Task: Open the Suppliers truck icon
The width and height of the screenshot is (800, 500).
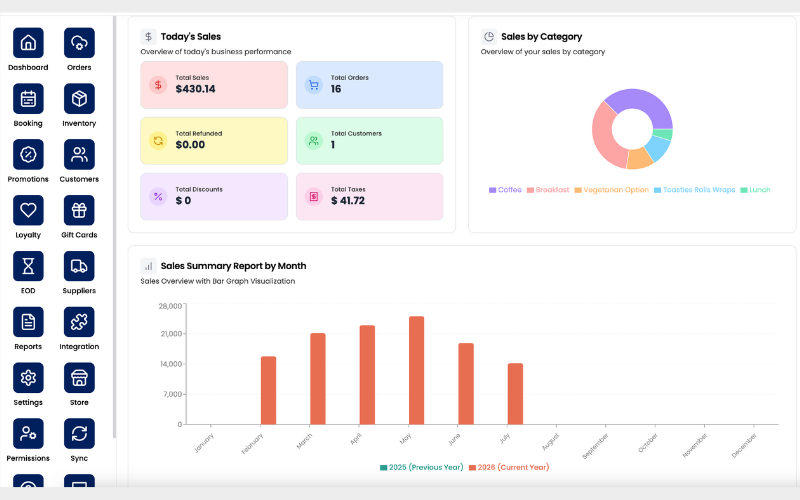Action: (x=79, y=266)
